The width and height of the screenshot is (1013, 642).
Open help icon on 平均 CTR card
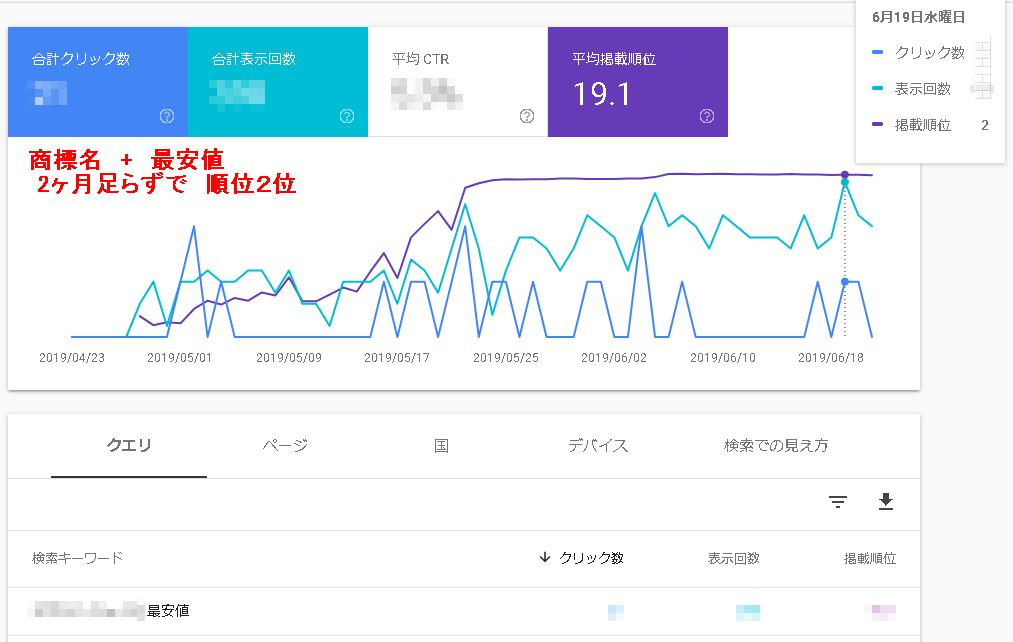click(x=527, y=116)
